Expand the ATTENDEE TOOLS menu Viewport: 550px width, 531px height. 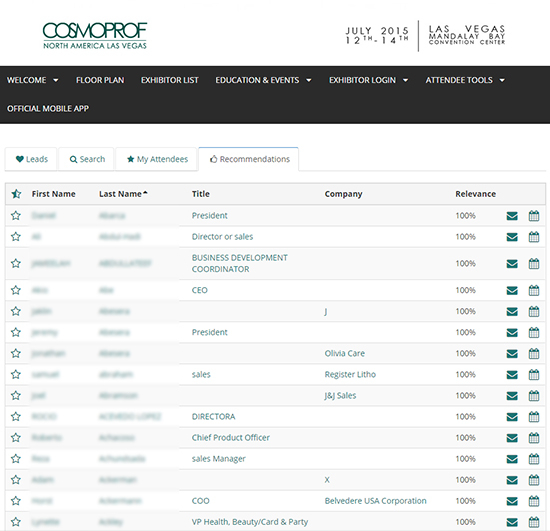(465, 80)
